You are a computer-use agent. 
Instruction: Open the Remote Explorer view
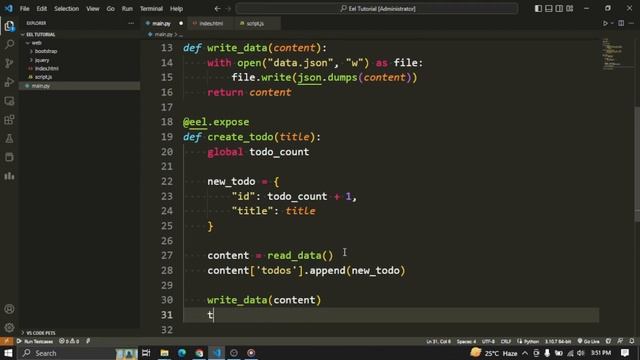[9, 101]
